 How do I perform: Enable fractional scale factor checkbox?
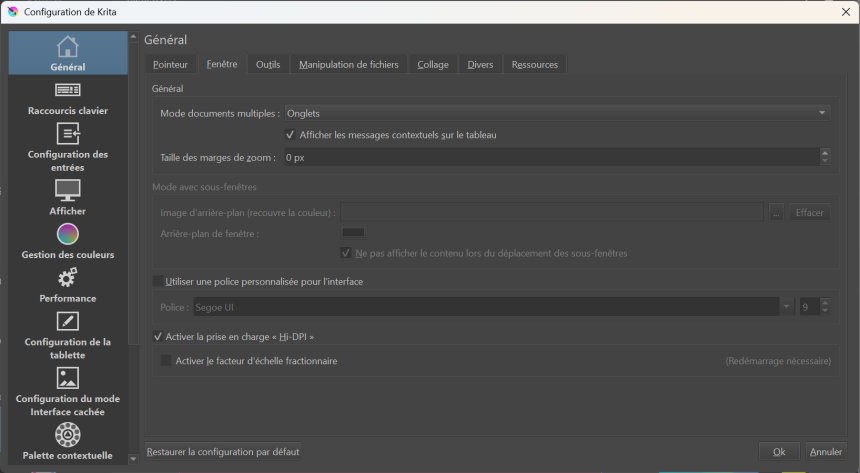(166, 361)
